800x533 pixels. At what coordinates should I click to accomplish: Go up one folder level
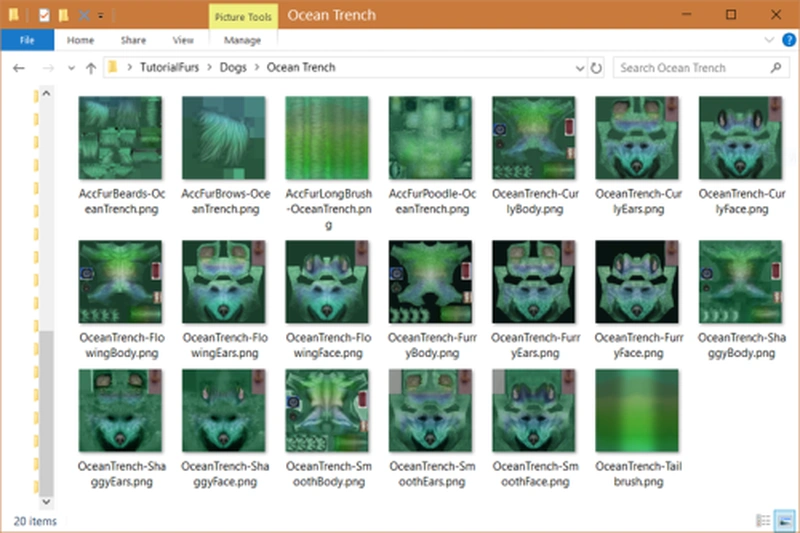coord(91,68)
